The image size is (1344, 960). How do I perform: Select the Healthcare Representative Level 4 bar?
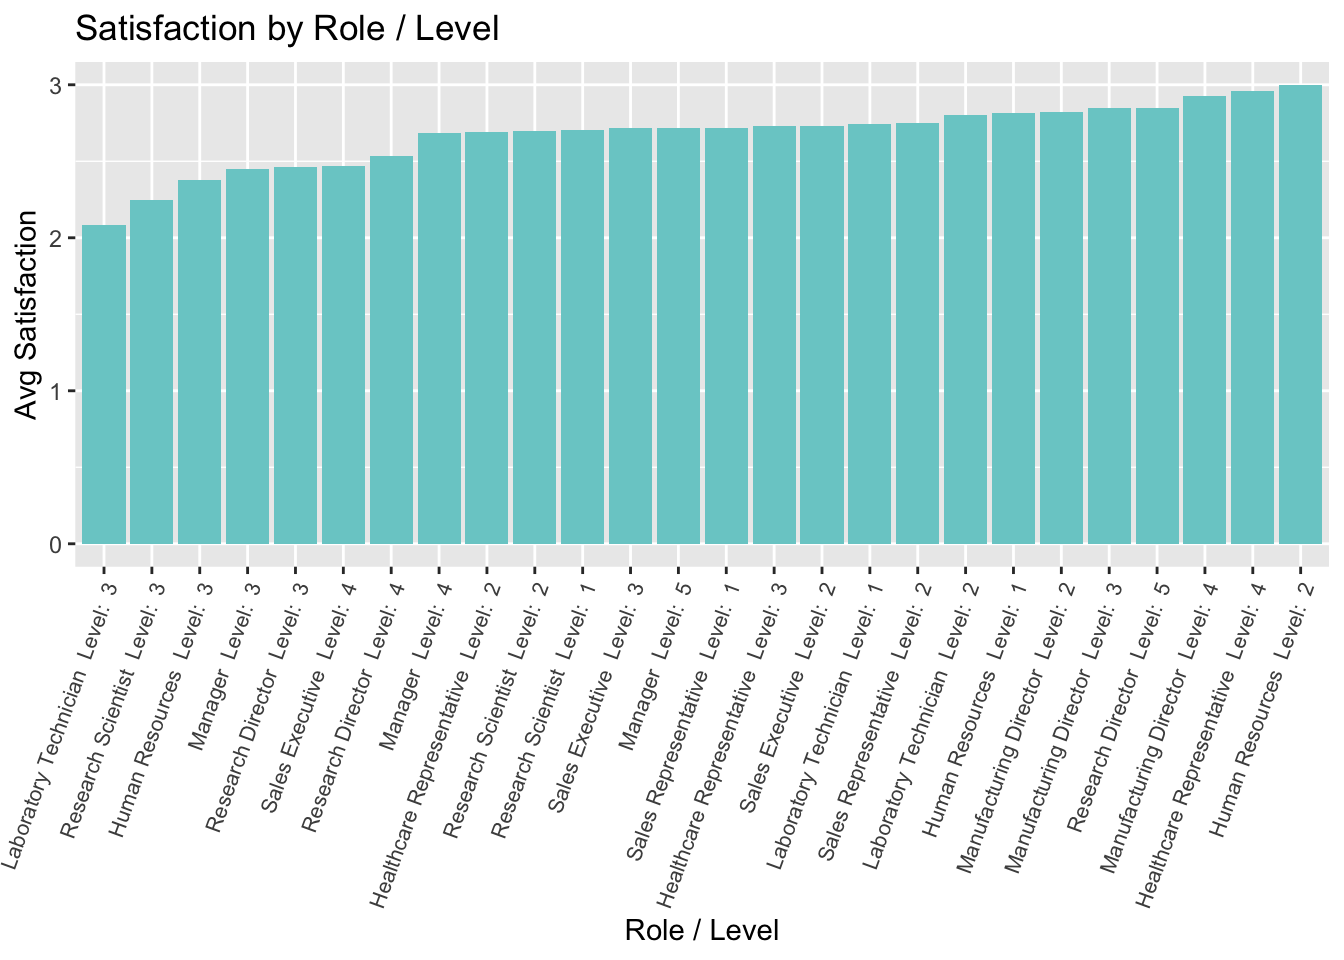(1252, 318)
